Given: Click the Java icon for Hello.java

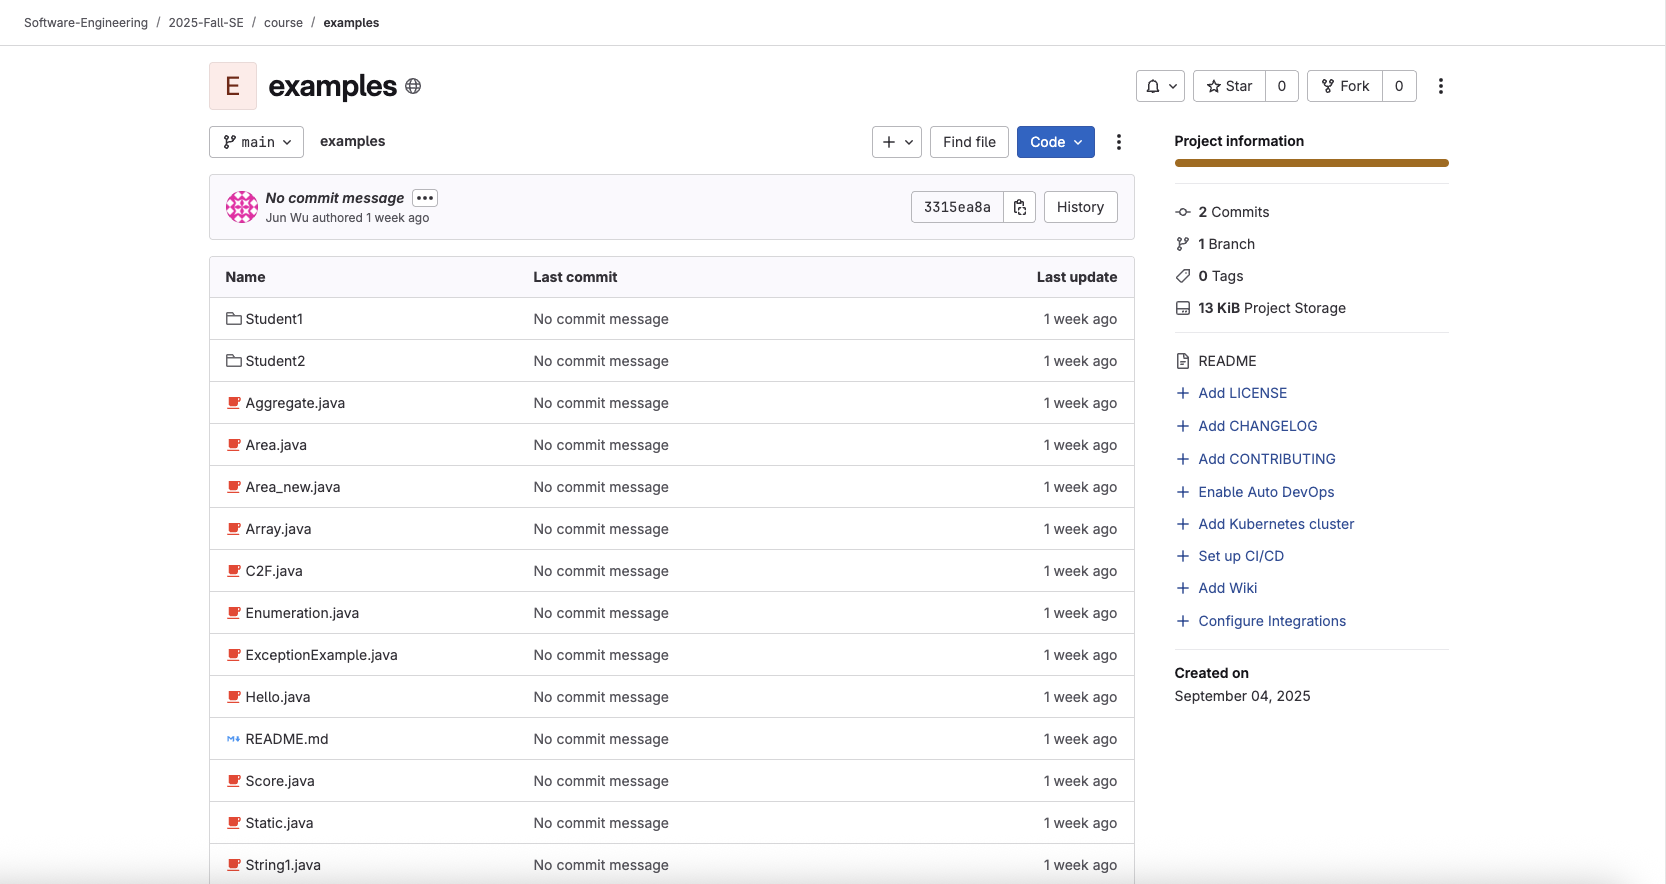Looking at the screenshot, I should click(x=234, y=697).
